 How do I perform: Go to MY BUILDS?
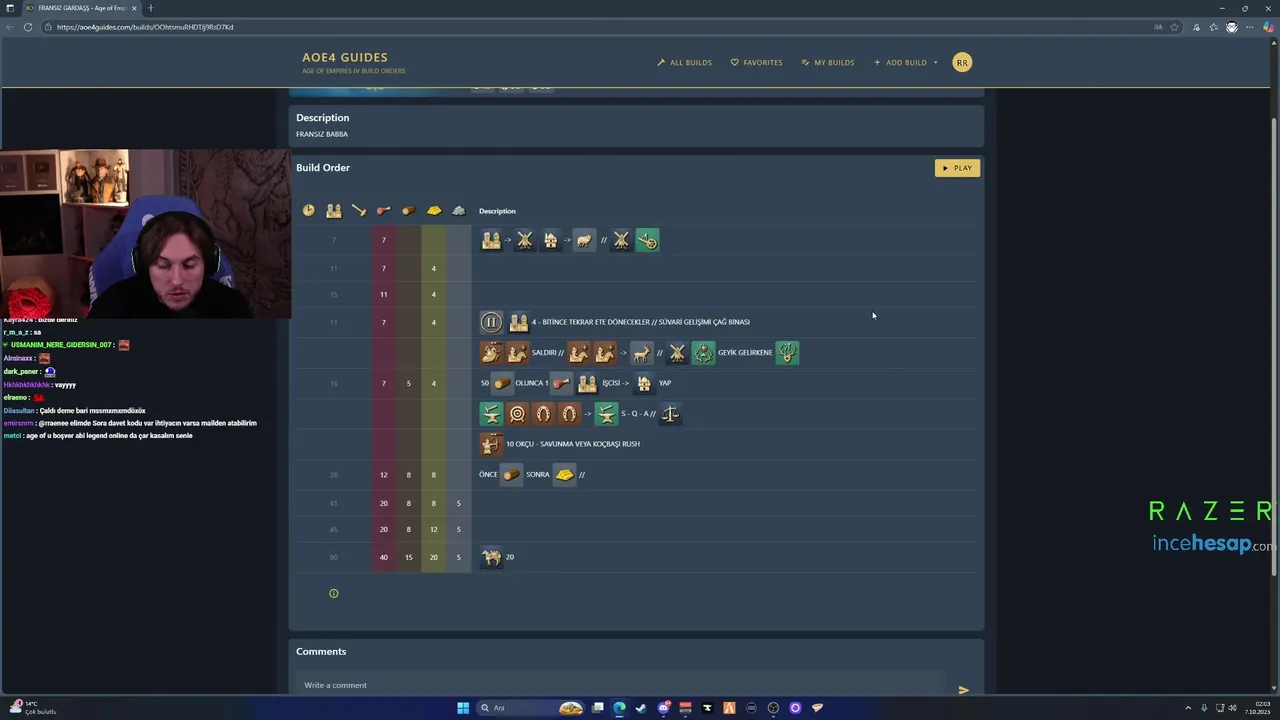coord(828,62)
